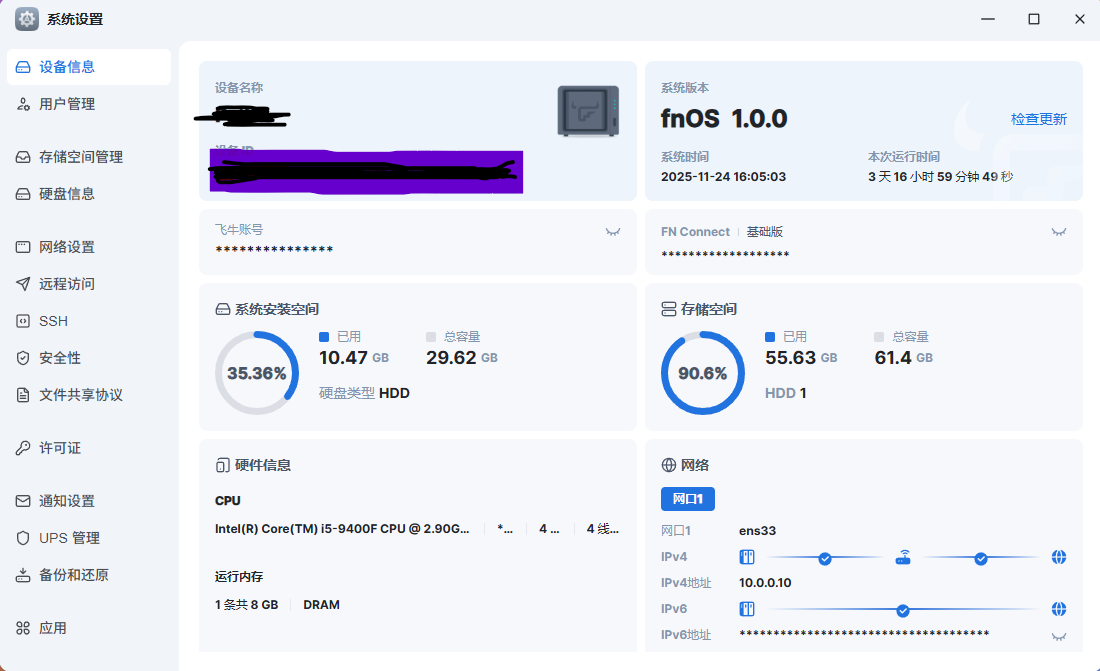Click the 55.63 GB used storage value
The width and height of the screenshot is (1100, 671).
point(801,358)
